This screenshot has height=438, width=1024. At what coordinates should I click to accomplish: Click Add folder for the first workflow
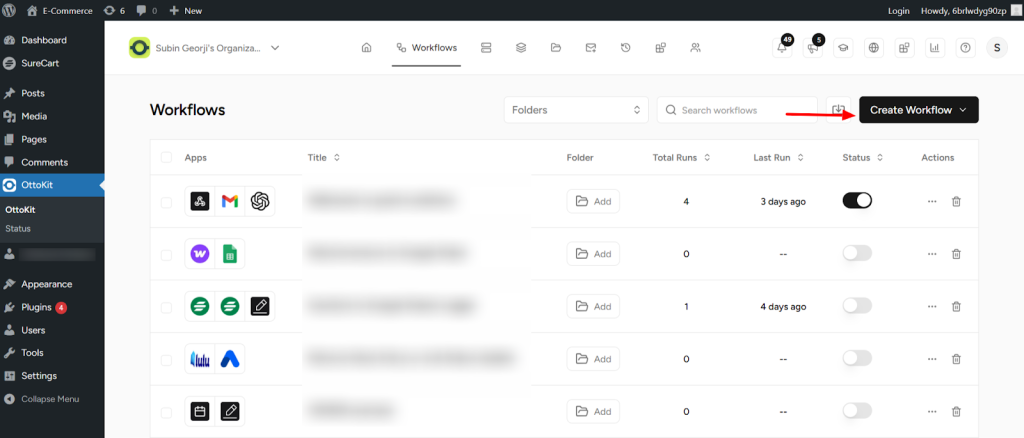[x=593, y=201]
